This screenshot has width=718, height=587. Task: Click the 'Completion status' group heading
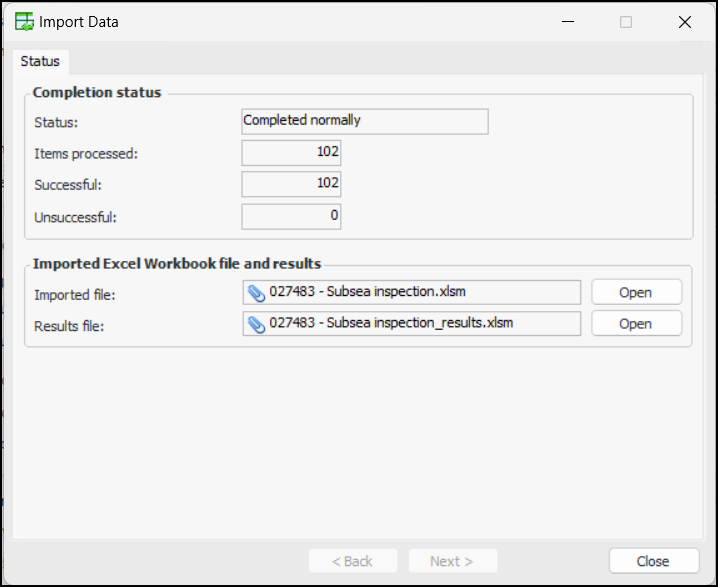(x=97, y=92)
